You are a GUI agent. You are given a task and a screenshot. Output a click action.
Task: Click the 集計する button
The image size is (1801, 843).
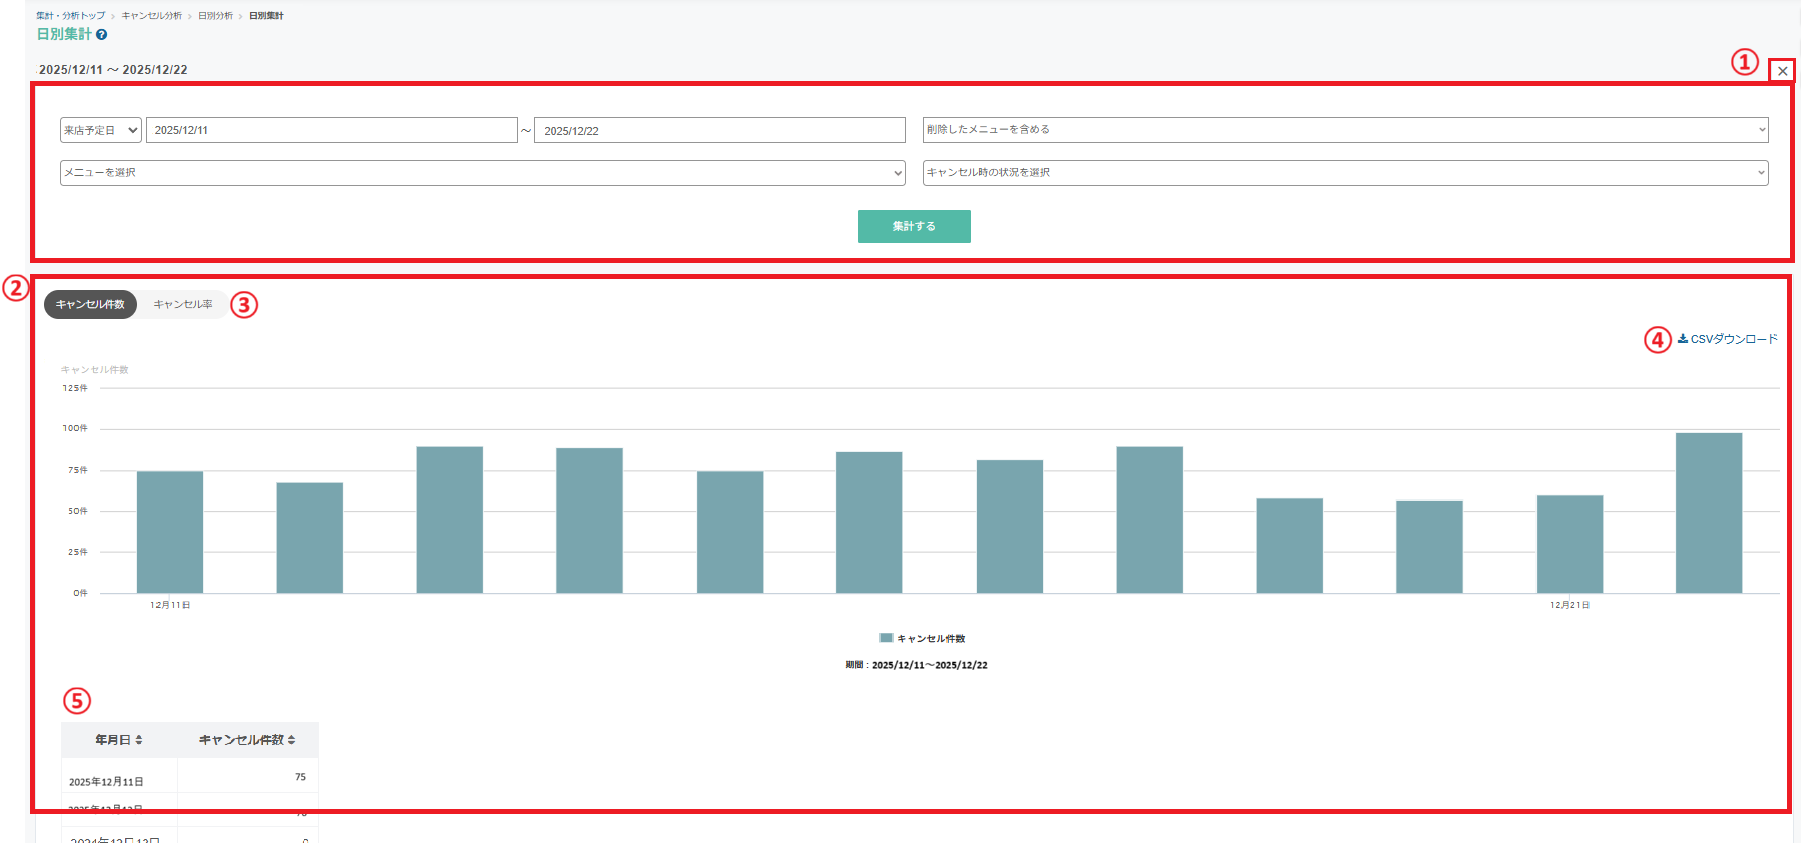[914, 226]
